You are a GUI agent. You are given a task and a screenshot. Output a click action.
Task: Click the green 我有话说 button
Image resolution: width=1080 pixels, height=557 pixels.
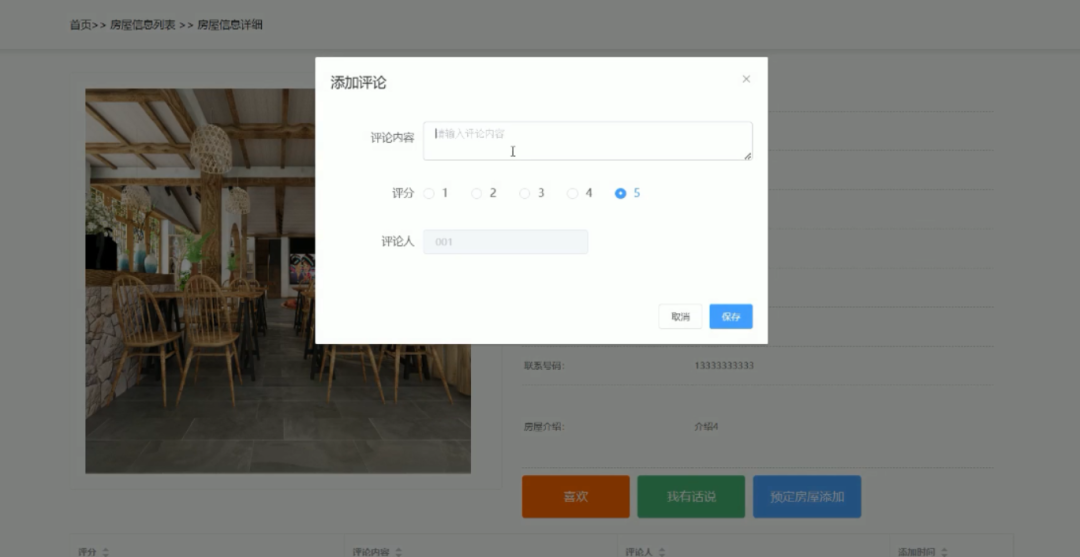[x=691, y=496]
